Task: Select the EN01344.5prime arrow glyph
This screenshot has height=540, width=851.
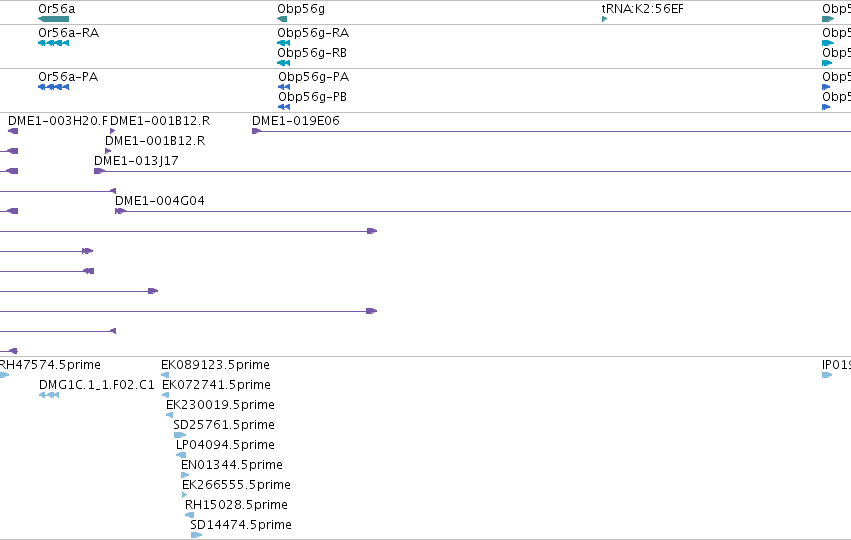Action: [185, 475]
